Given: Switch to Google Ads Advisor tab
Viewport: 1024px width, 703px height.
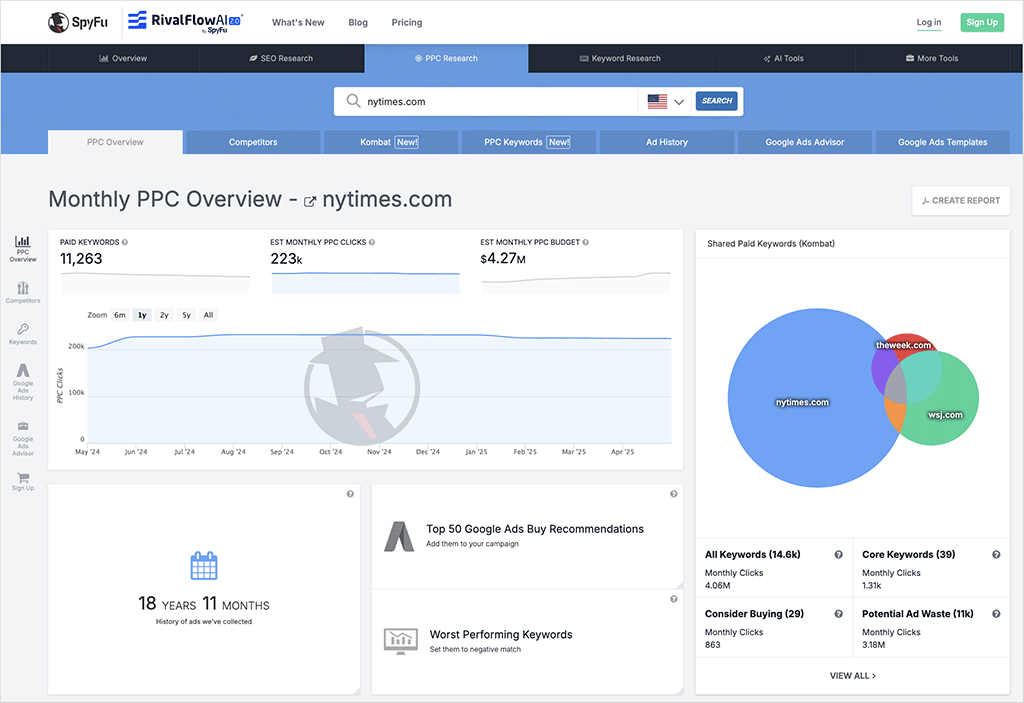Looking at the screenshot, I should point(805,142).
